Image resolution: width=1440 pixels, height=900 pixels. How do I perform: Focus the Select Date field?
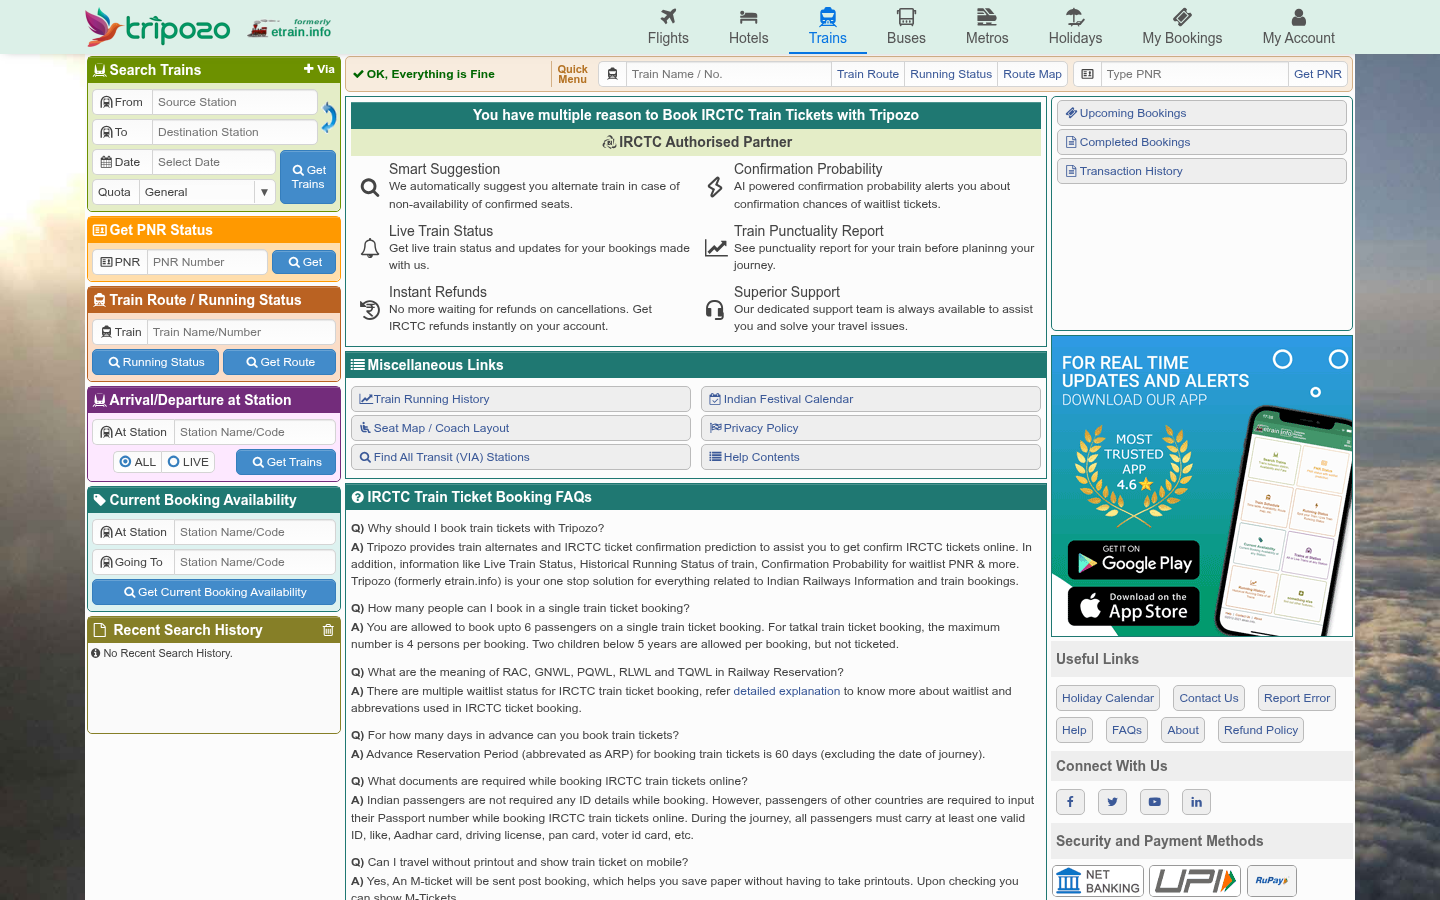pos(214,162)
